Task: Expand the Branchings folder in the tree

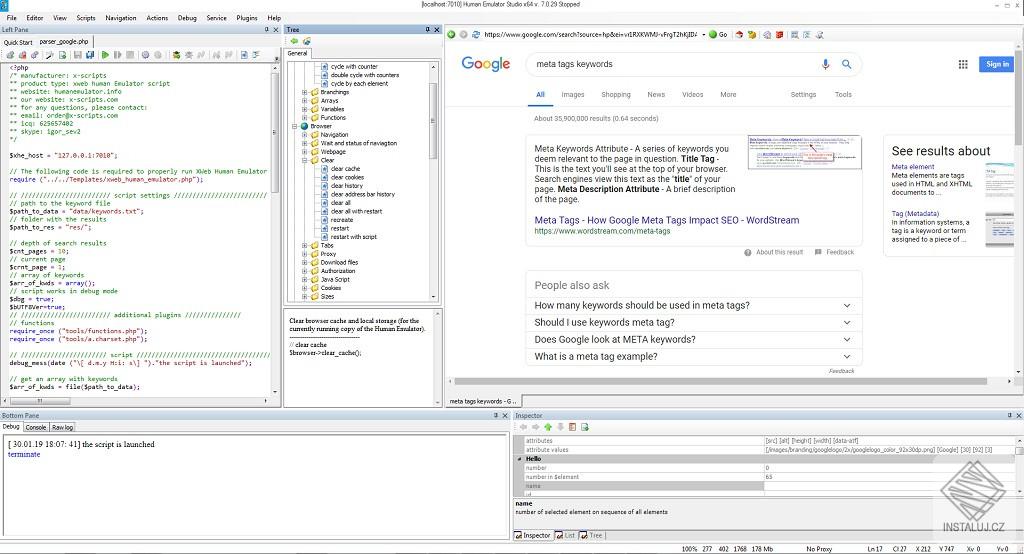Action: (x=304, y=92)
